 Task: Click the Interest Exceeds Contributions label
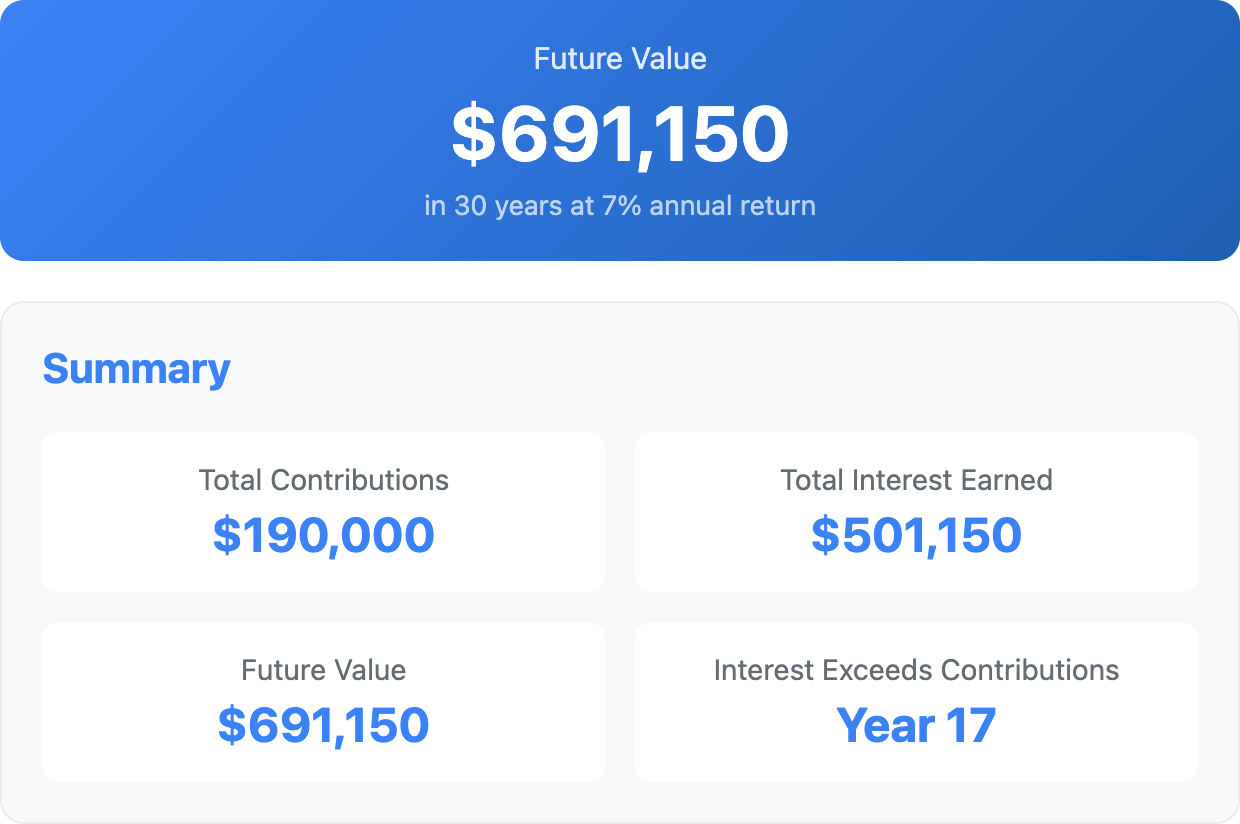(x=916, y=670)
